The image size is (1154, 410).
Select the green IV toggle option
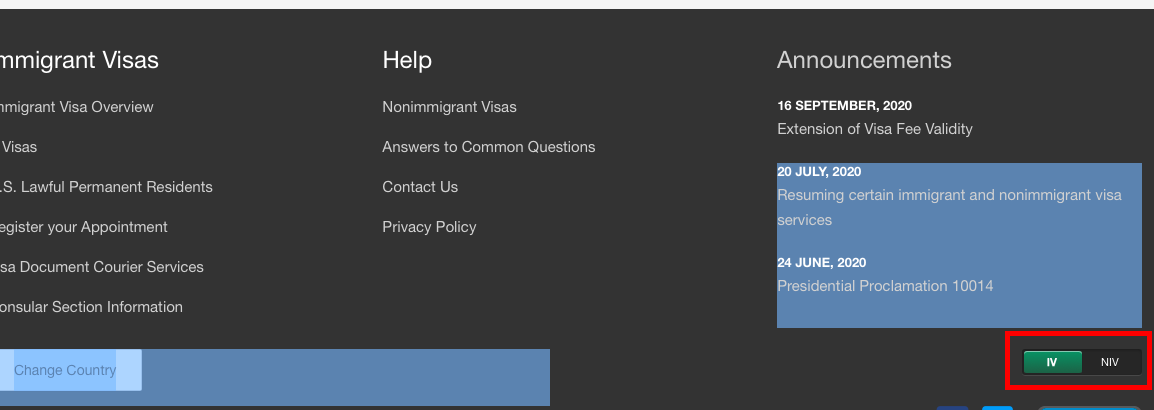click(1052, 362)
